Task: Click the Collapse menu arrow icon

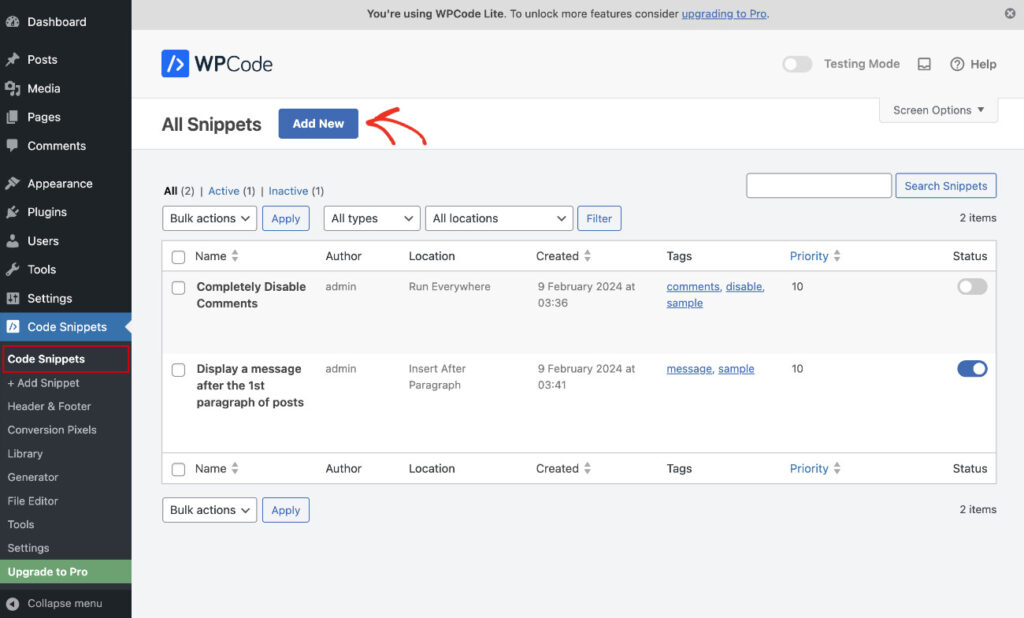Action: click(13, 604)
